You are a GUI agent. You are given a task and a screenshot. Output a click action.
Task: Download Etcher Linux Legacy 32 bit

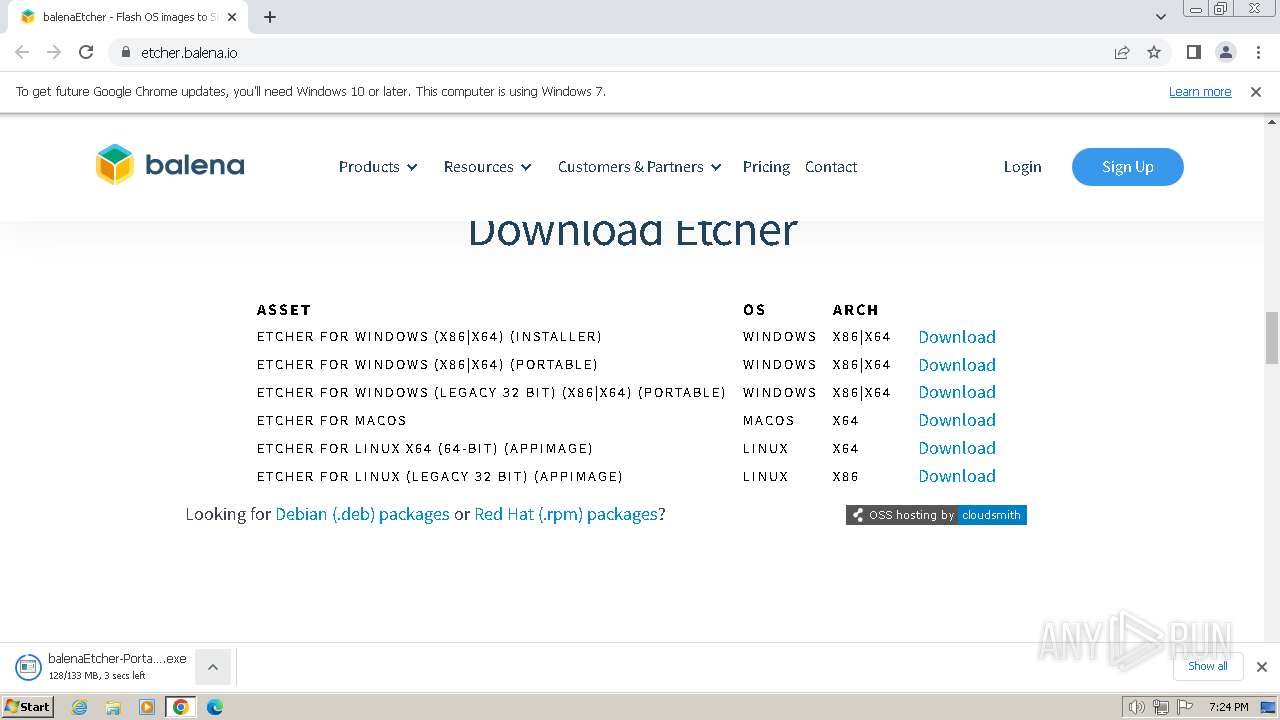[x=957, y=476]
